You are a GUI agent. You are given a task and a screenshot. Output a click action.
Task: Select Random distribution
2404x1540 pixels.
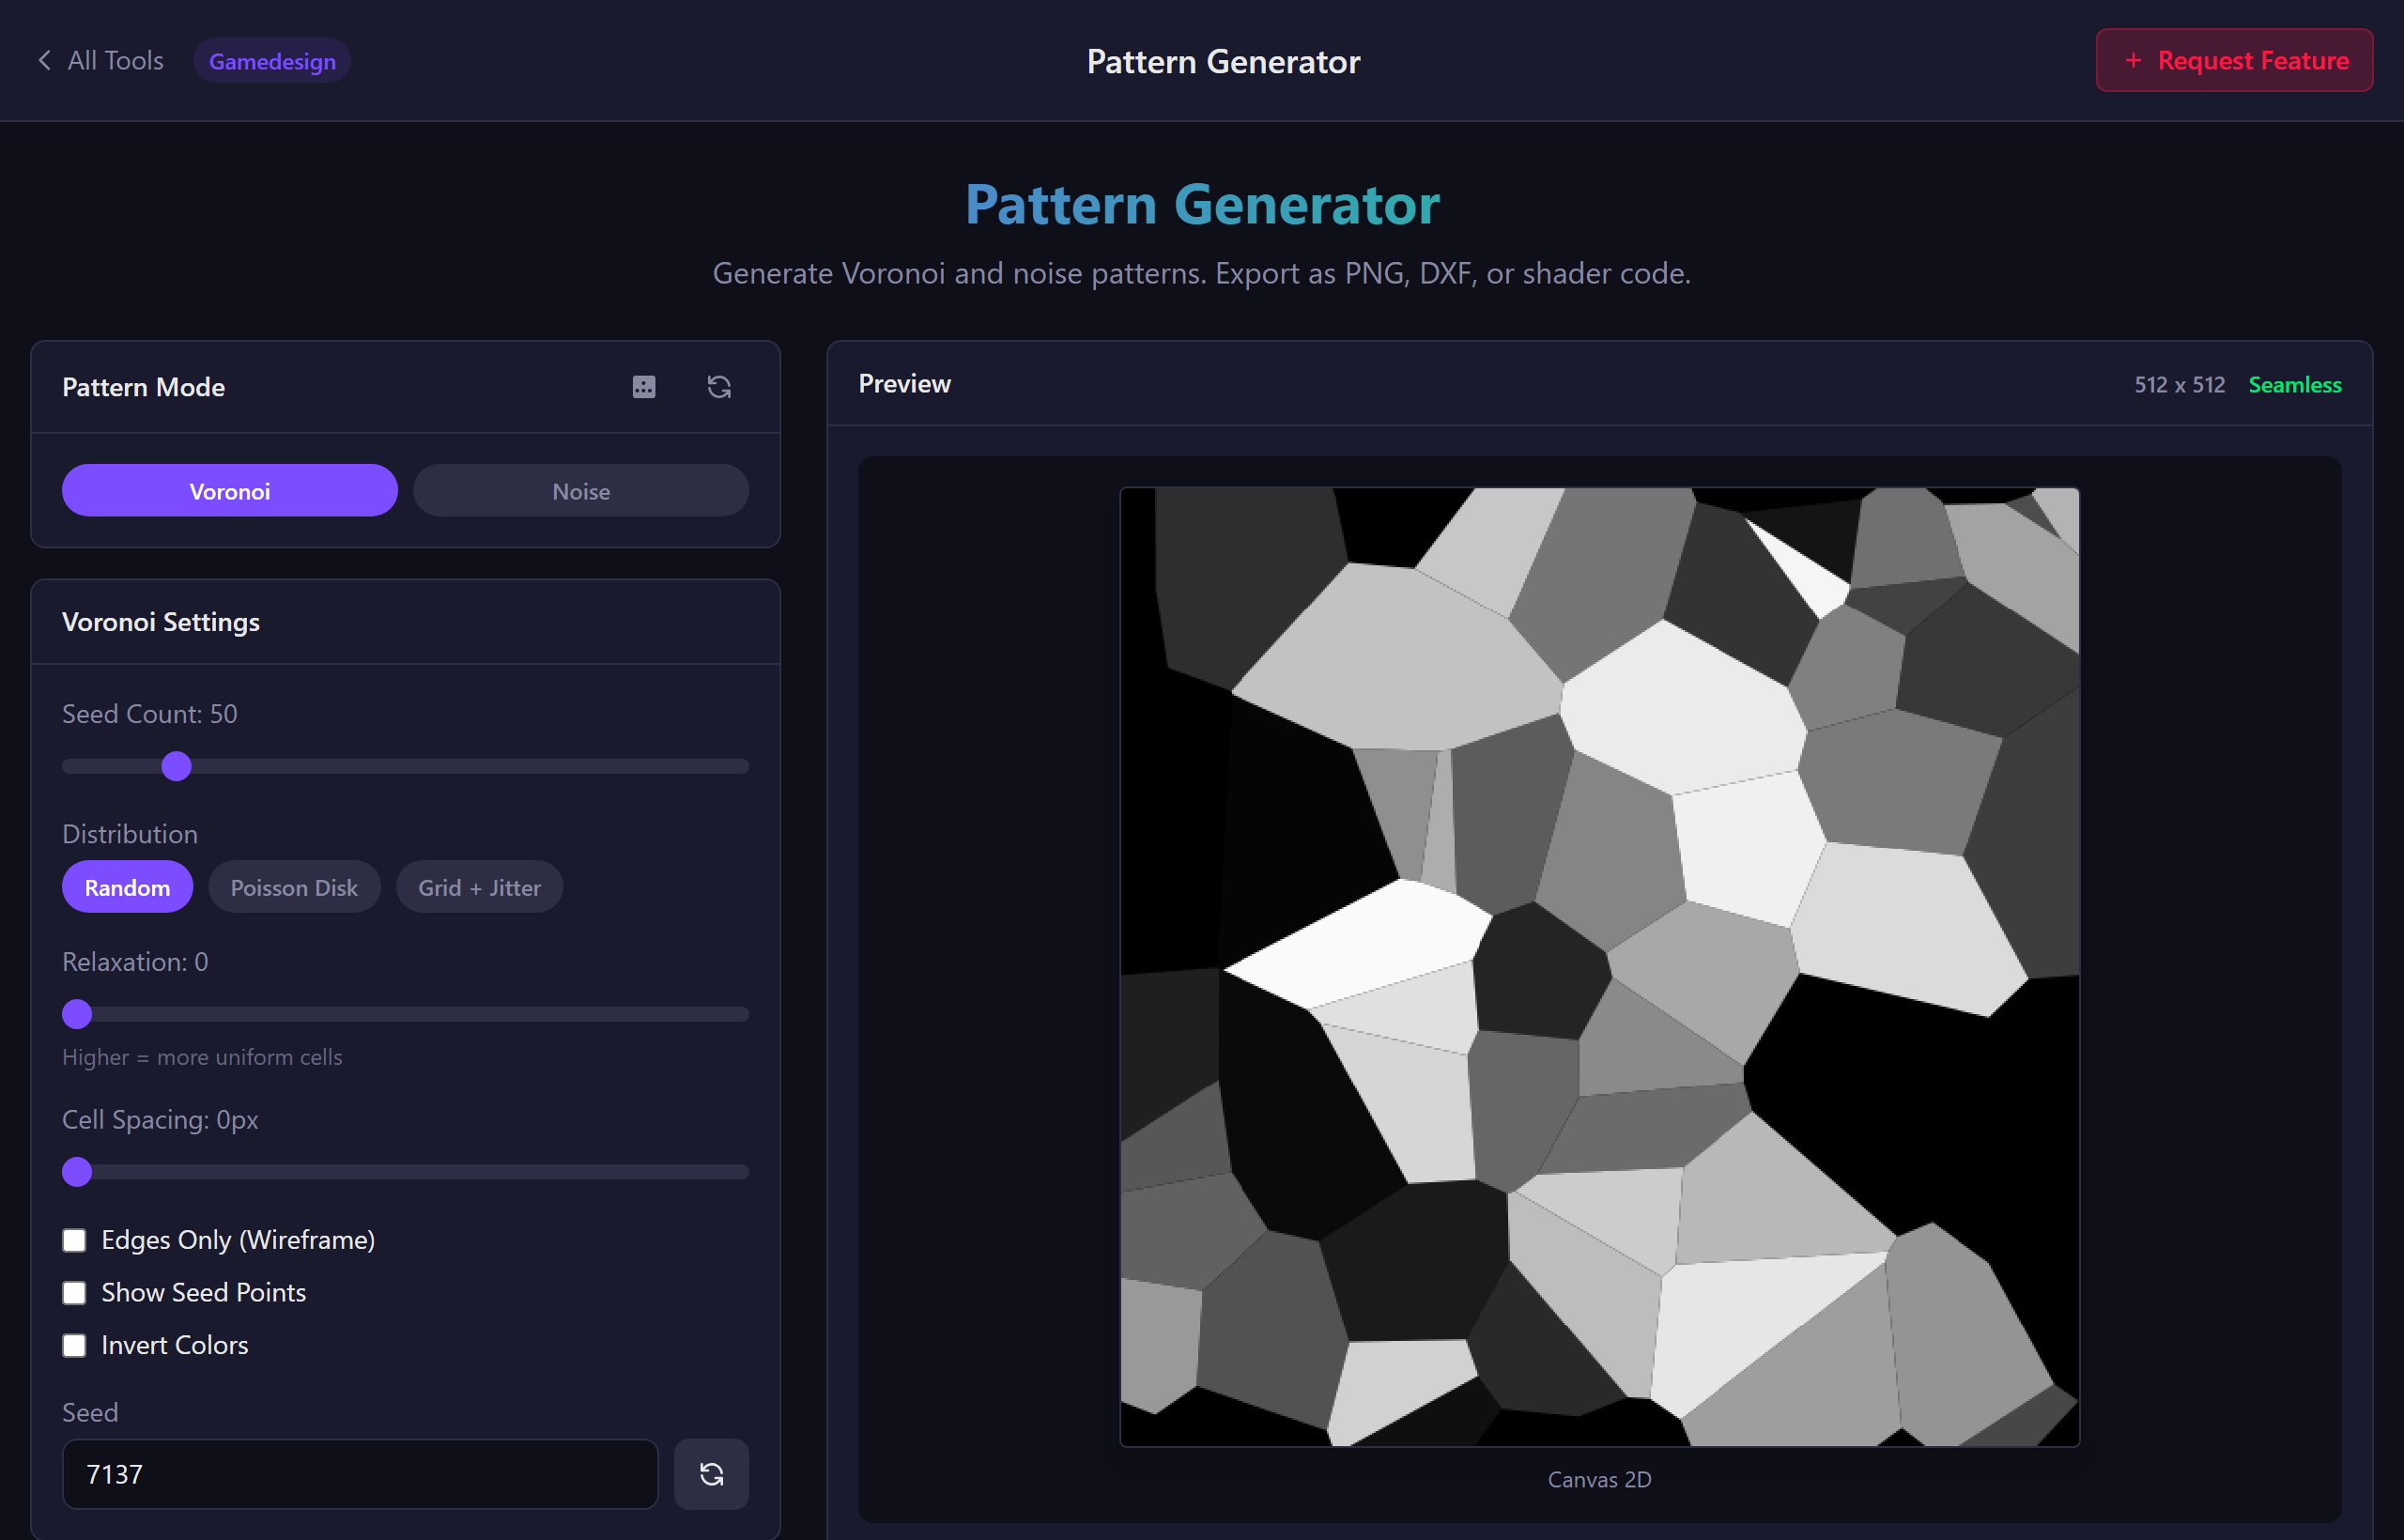click(127, 886)
